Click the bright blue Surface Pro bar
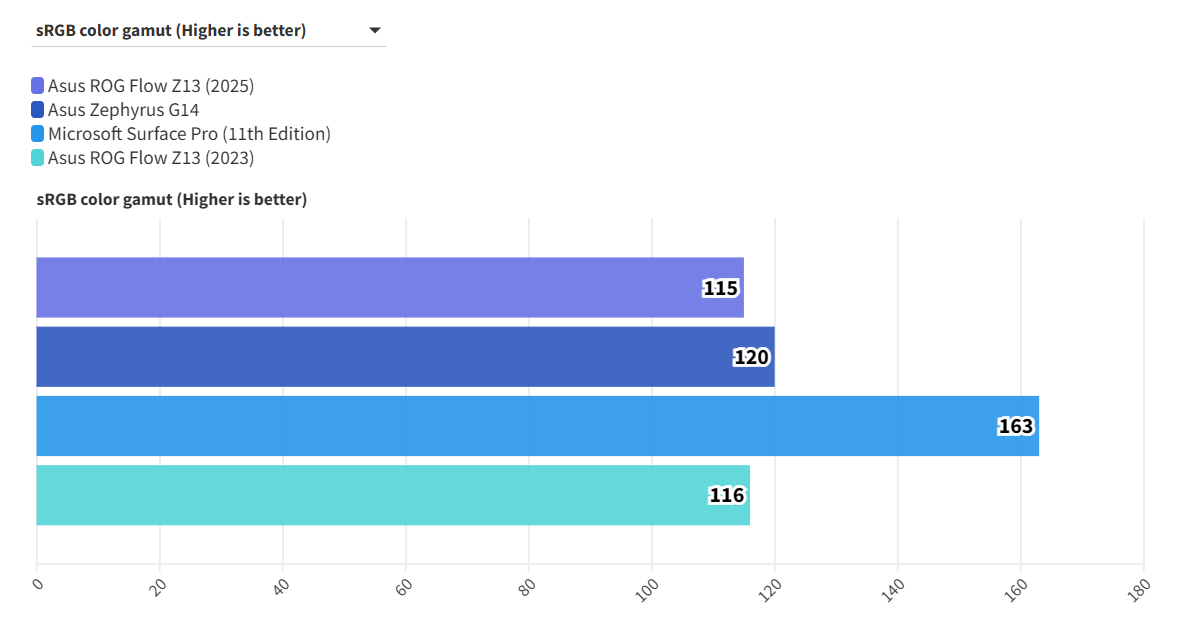 (500, 426)
